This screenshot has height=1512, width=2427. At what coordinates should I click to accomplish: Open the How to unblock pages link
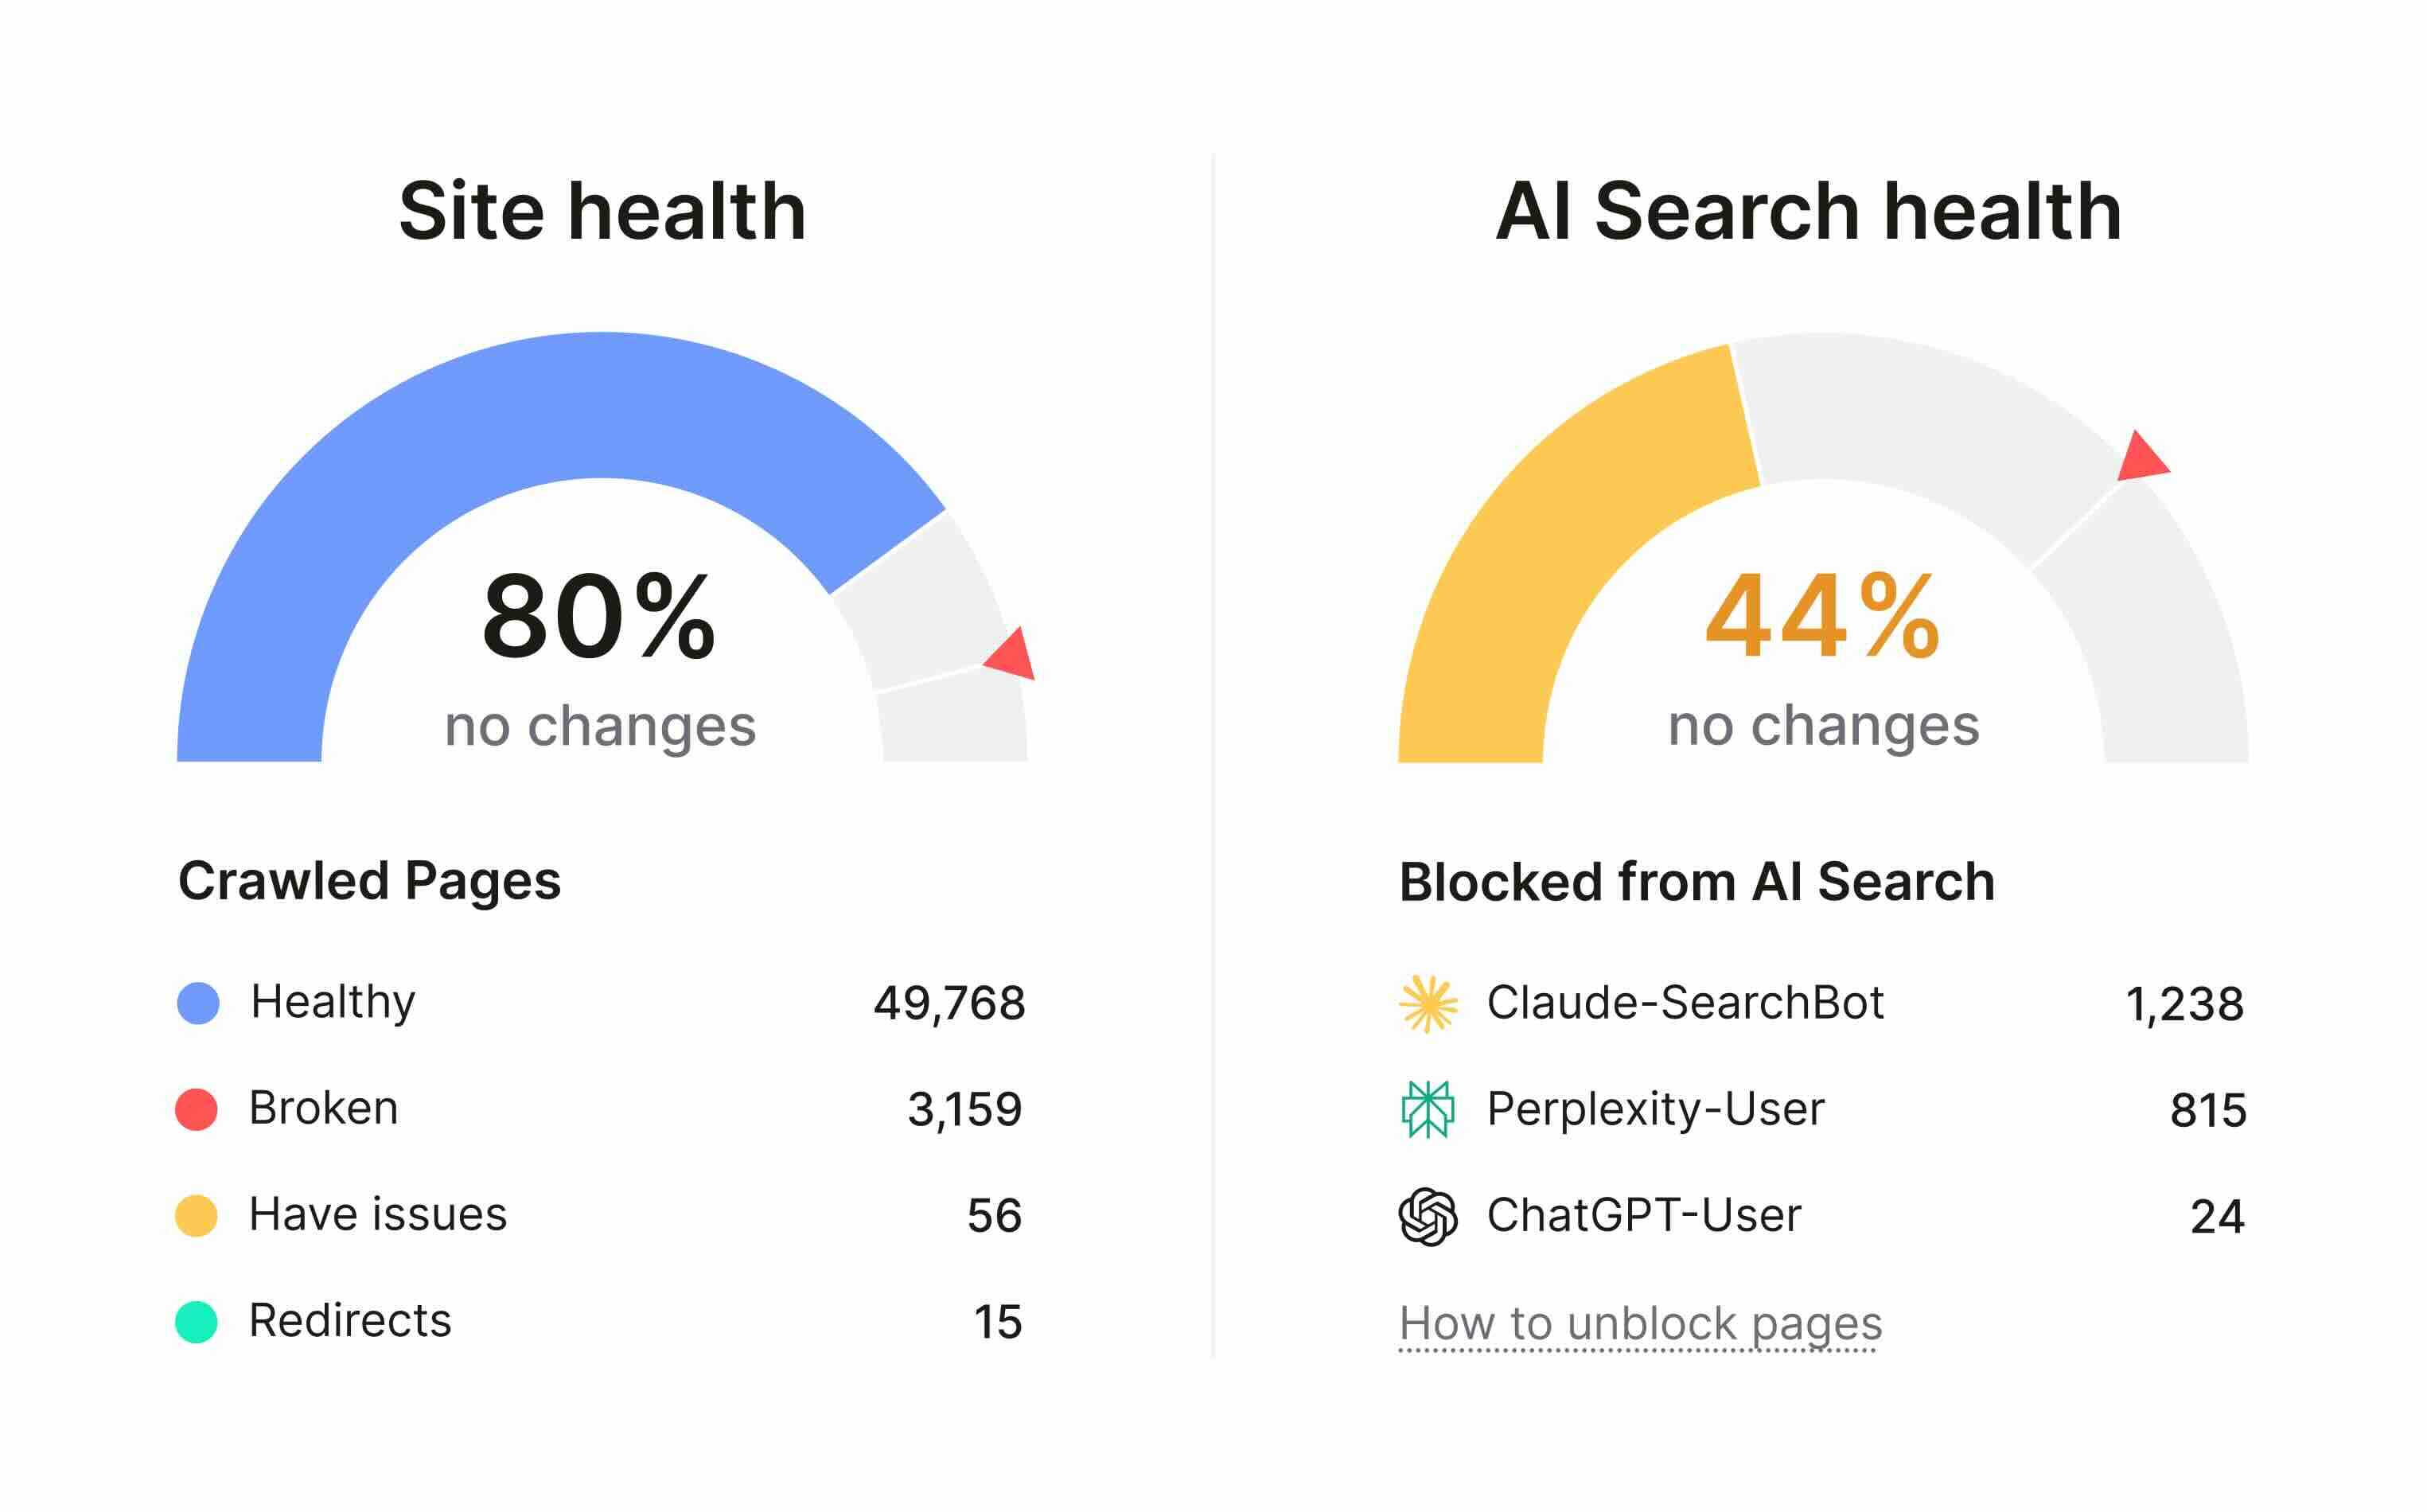[1640, 1323]
